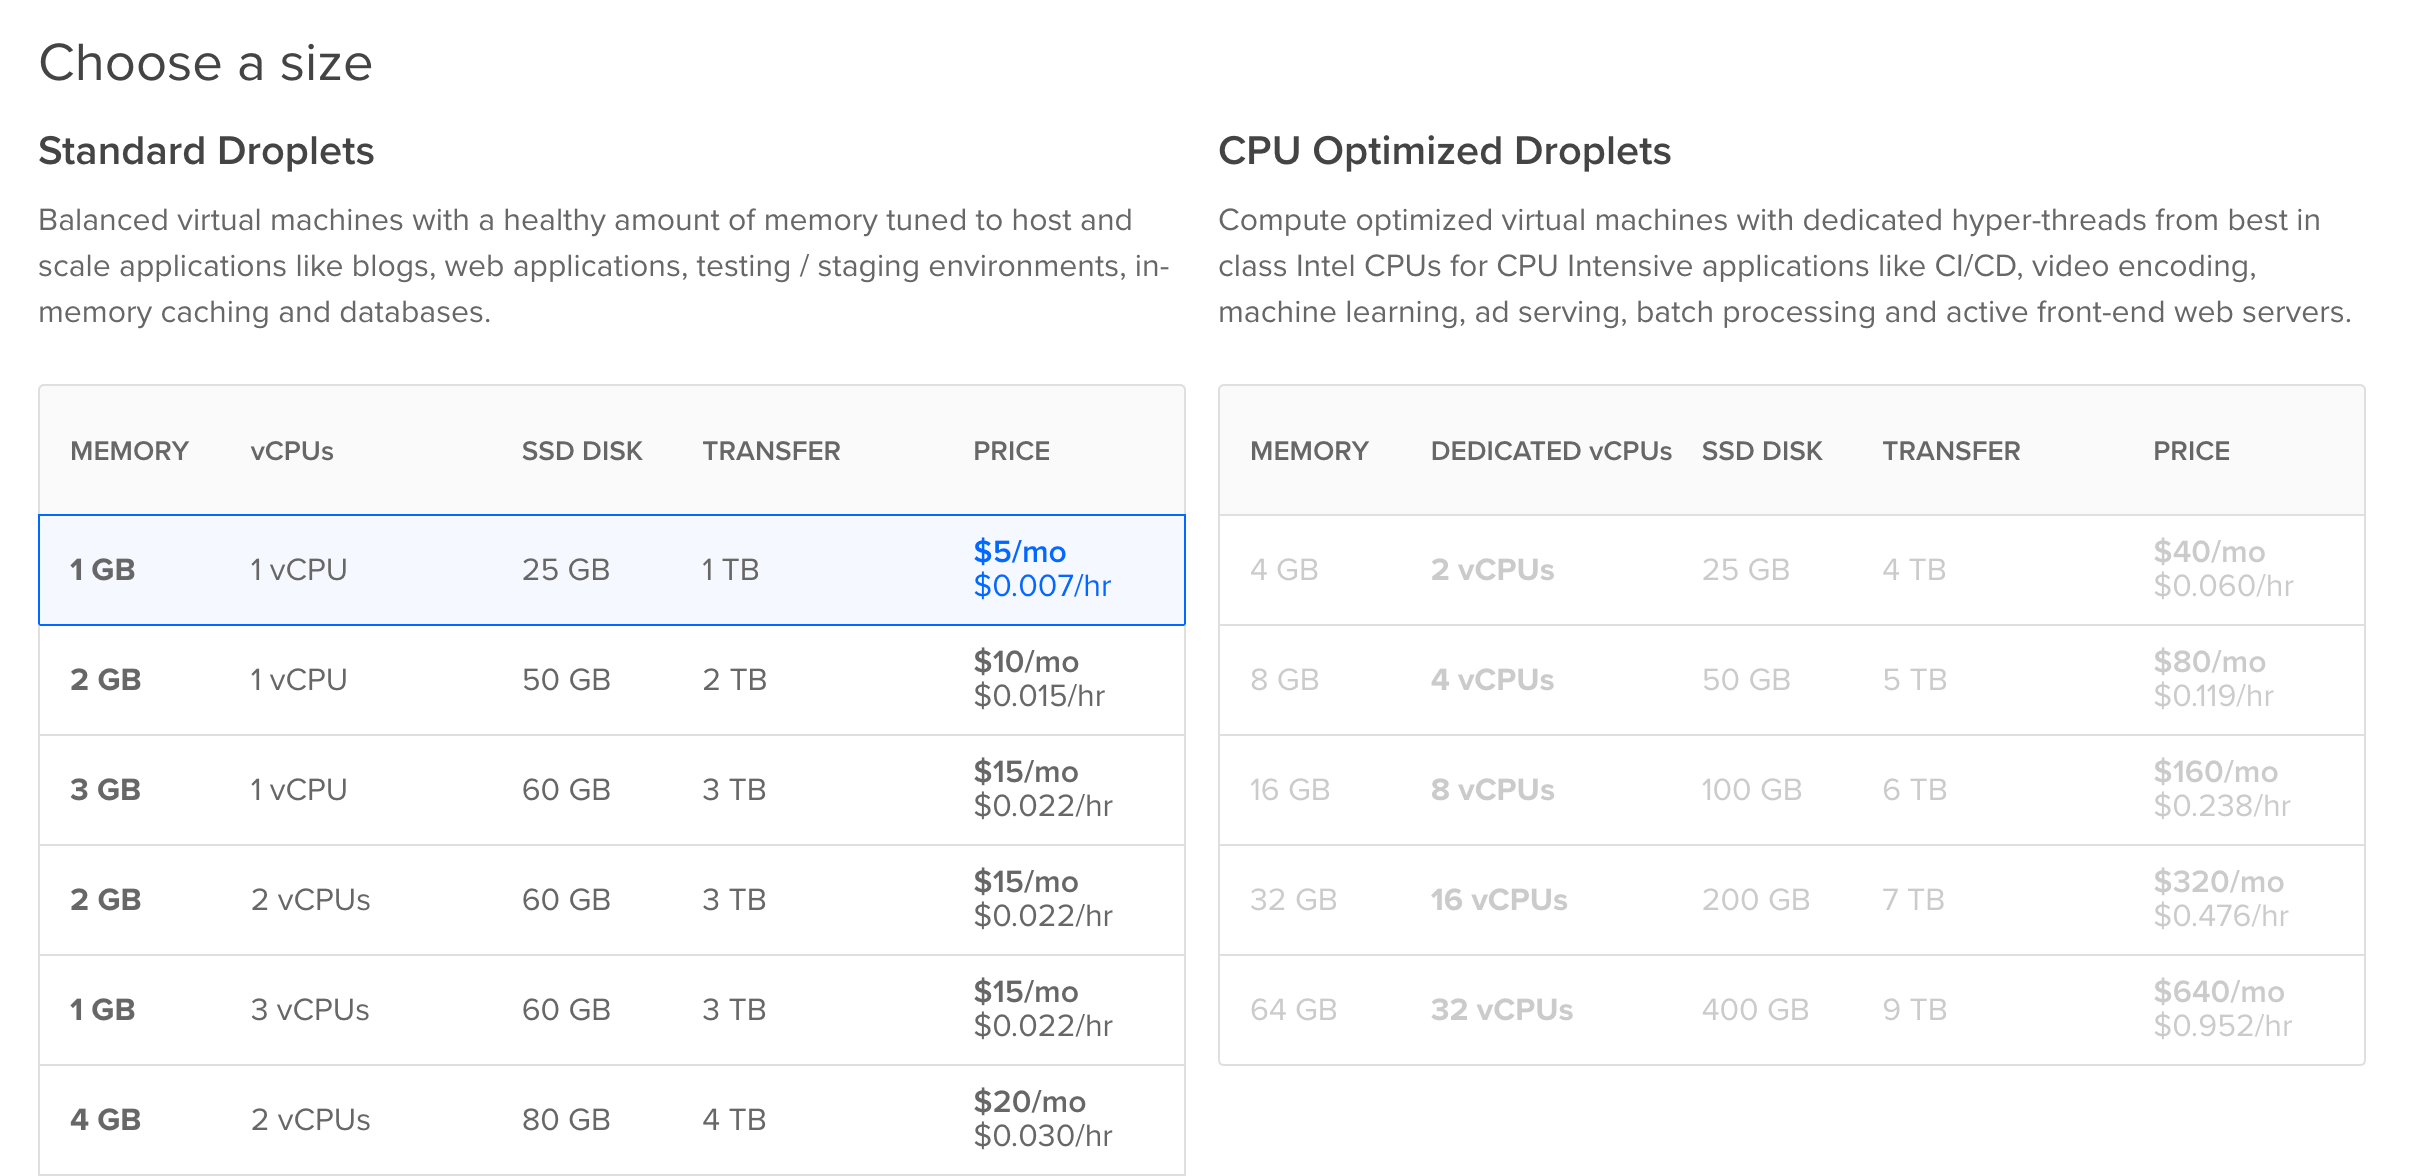Select the $160/mo 8 vCPUs droplet
Screen dimensions: 2420x1176
1791,790
